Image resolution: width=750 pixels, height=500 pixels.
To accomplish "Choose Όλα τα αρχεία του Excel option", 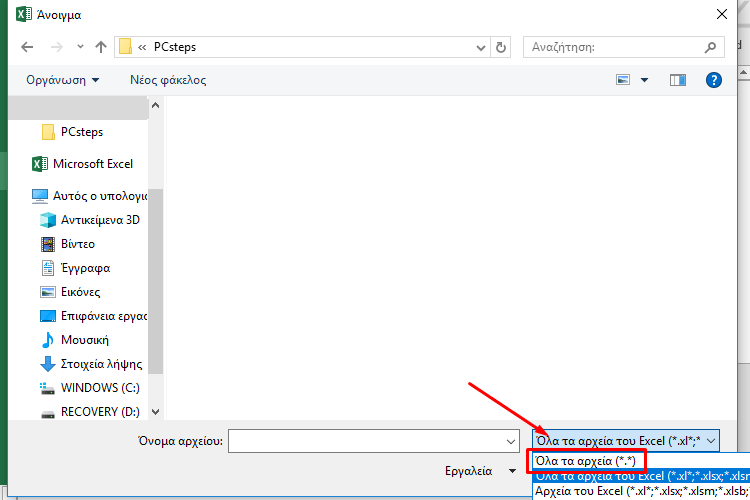I will point(641,476).
